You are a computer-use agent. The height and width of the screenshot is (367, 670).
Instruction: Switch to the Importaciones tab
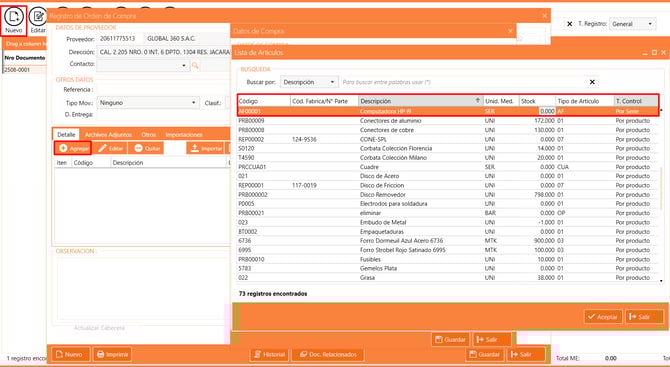[x=184, y=135]
